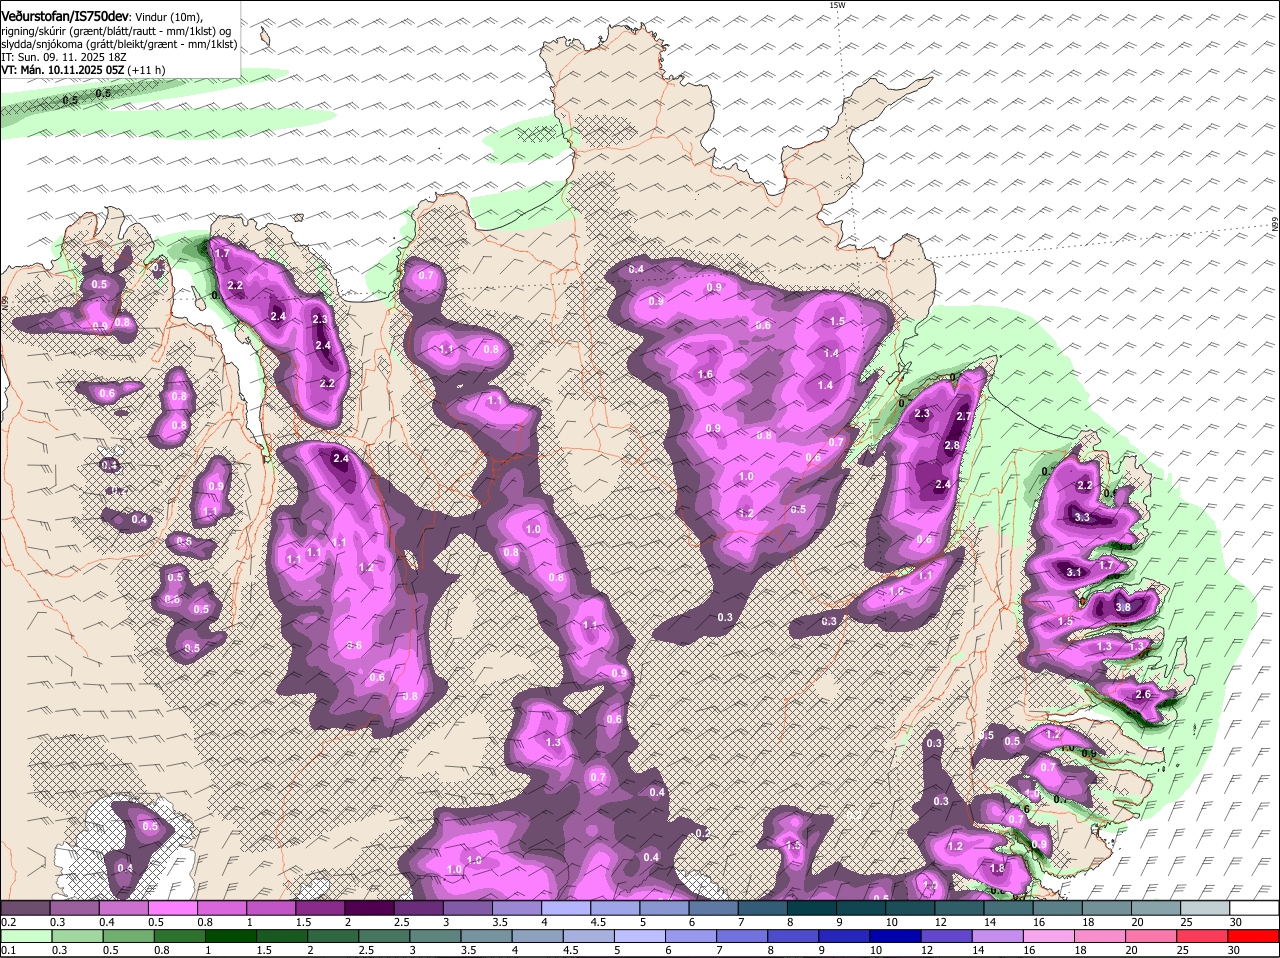Click the '0.1' label in the bottom legend row
The image size is (1280, 958).
tap(8, 950)
